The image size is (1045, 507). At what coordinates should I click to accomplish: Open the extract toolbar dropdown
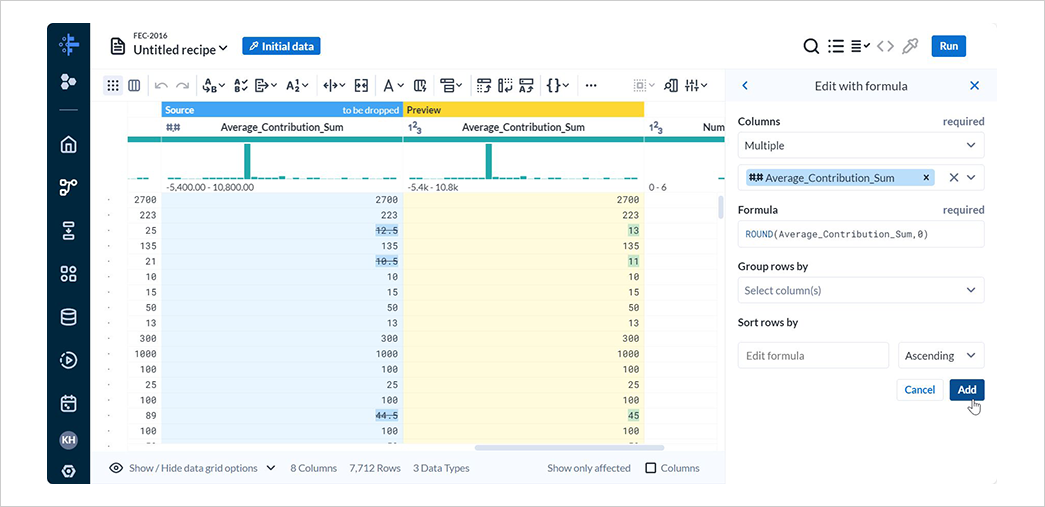(x=267, y=85)
